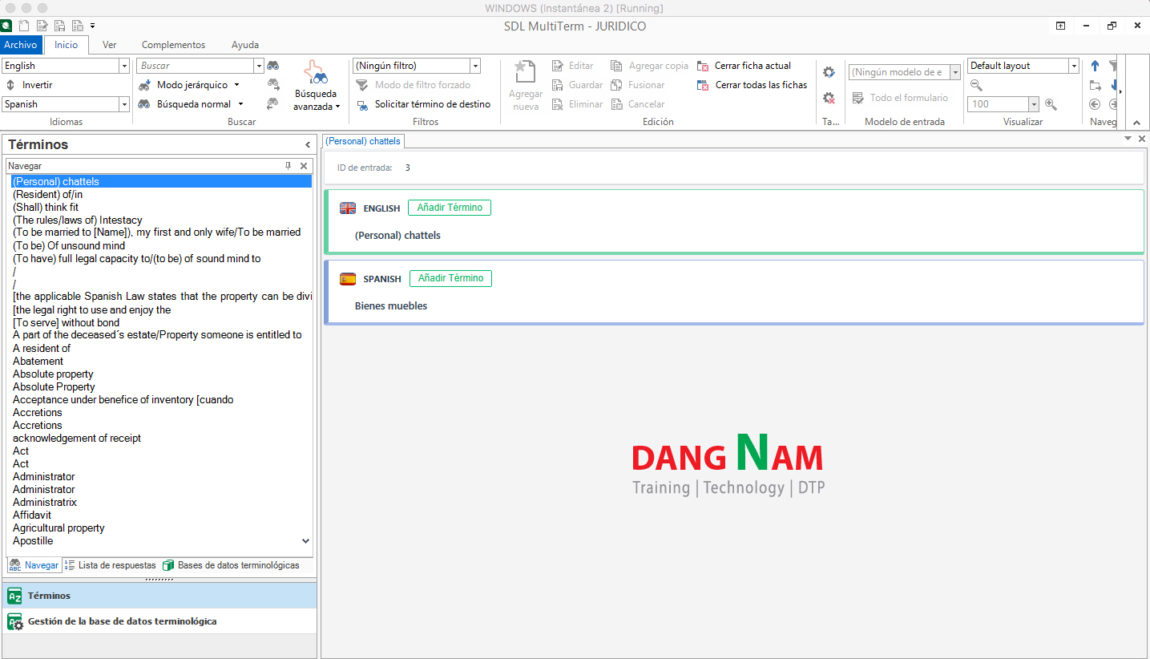Switch to Bases de datos terminológicas tab
Viewport: 1150px width, 659px height.
(231, 565)
